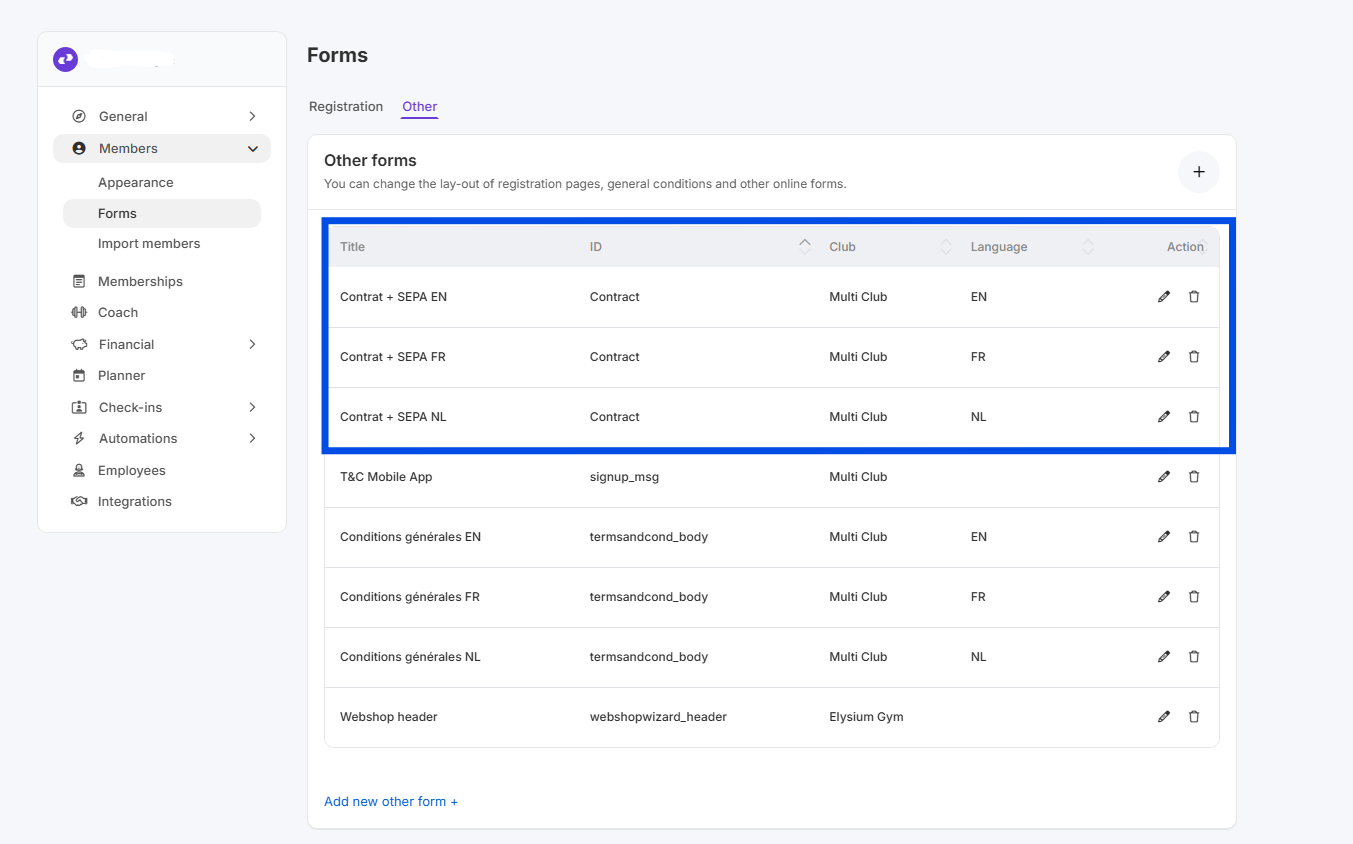Click Add new other form link

(x=391, y=802)
